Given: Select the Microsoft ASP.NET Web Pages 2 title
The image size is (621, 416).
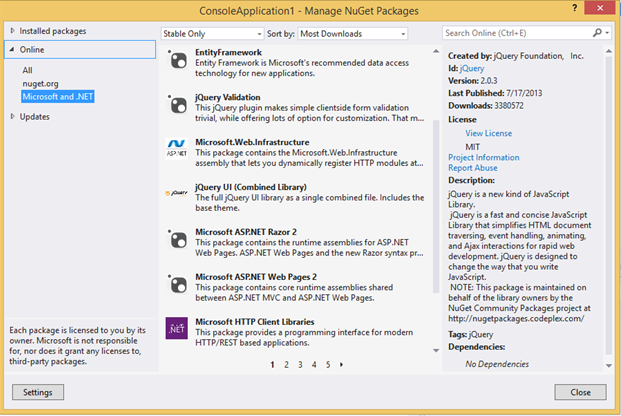Looking at the screenshot, I should pos(256,277).
